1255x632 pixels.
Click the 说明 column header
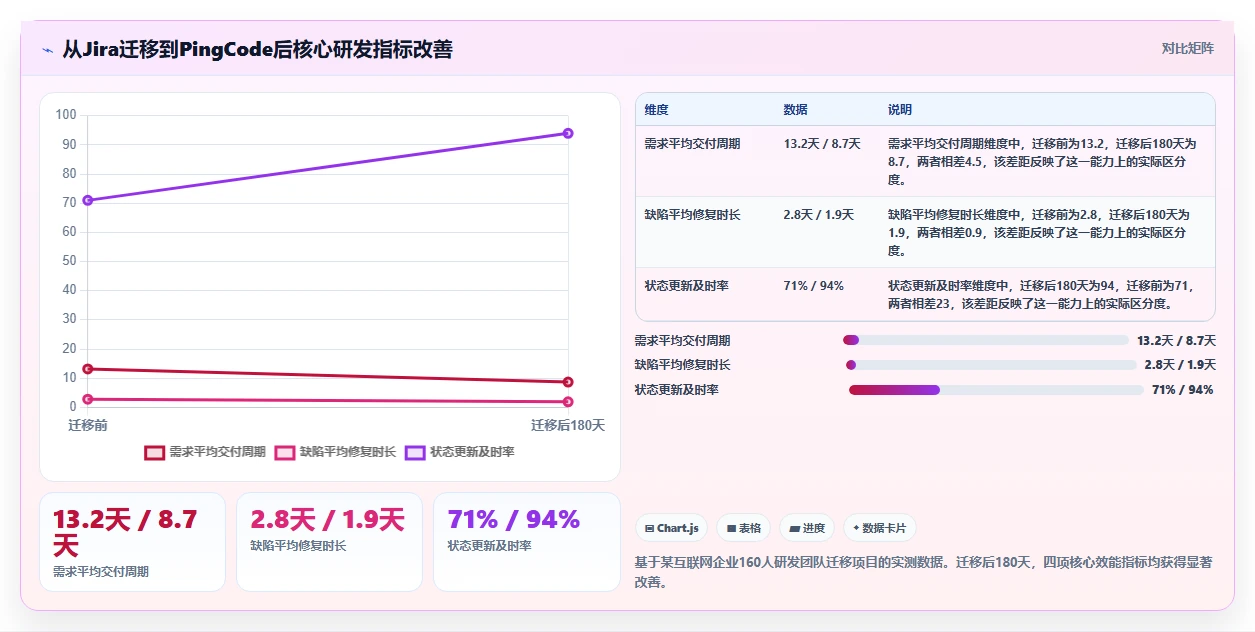pyautogui.click(x=900, y=110)
